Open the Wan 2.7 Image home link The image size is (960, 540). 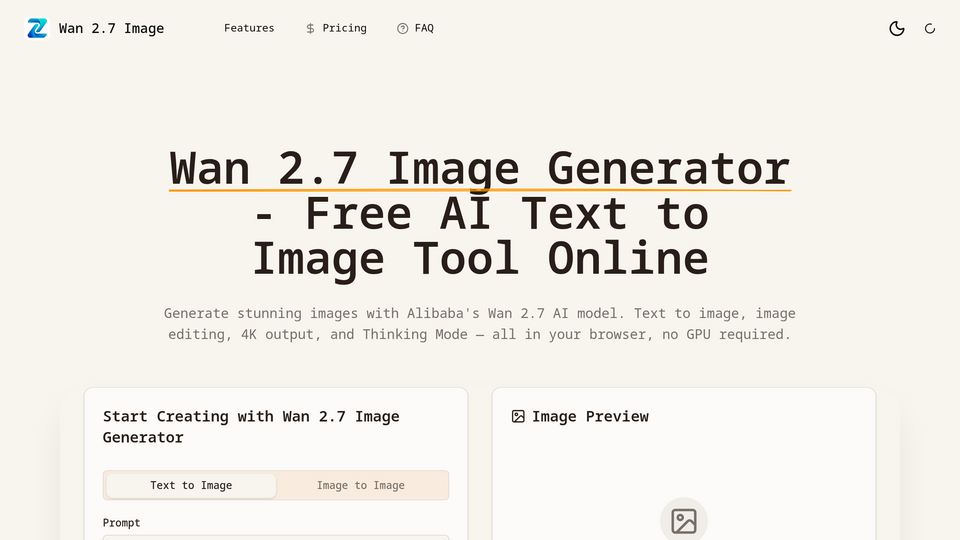pyautogui.click(x=94, y=28)
